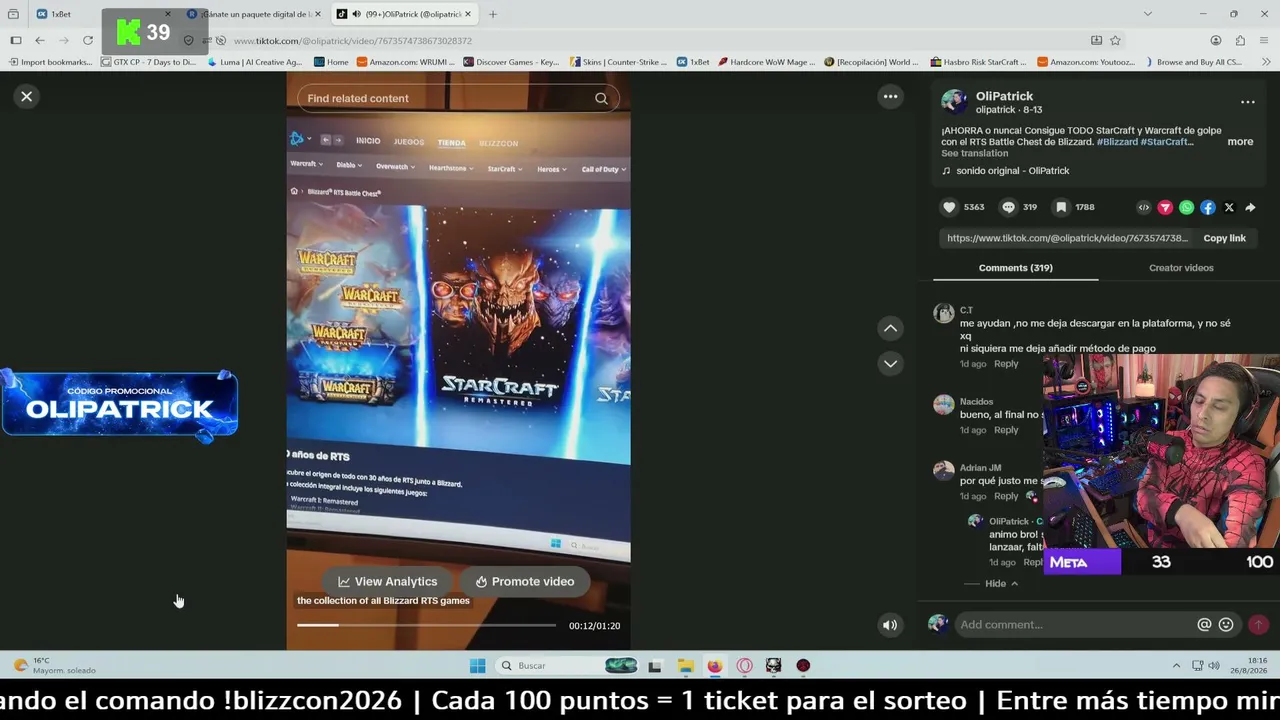Click the embed code icon

(1144, 207)
